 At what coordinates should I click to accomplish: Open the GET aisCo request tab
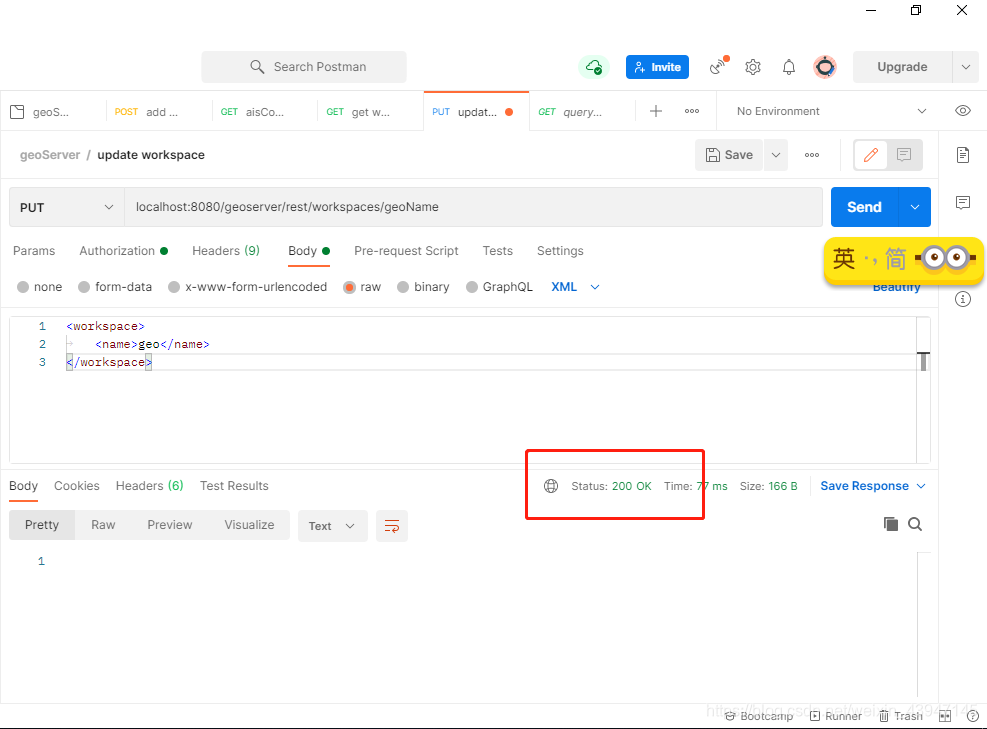pos(264,111)
